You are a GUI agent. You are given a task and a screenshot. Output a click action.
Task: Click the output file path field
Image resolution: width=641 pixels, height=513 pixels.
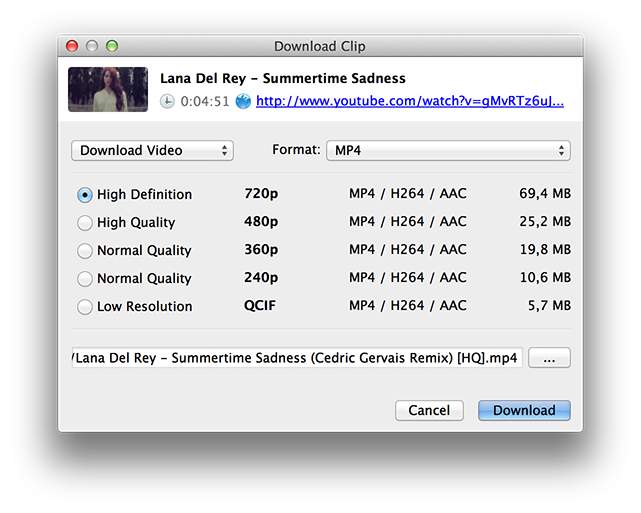point(297,358)
